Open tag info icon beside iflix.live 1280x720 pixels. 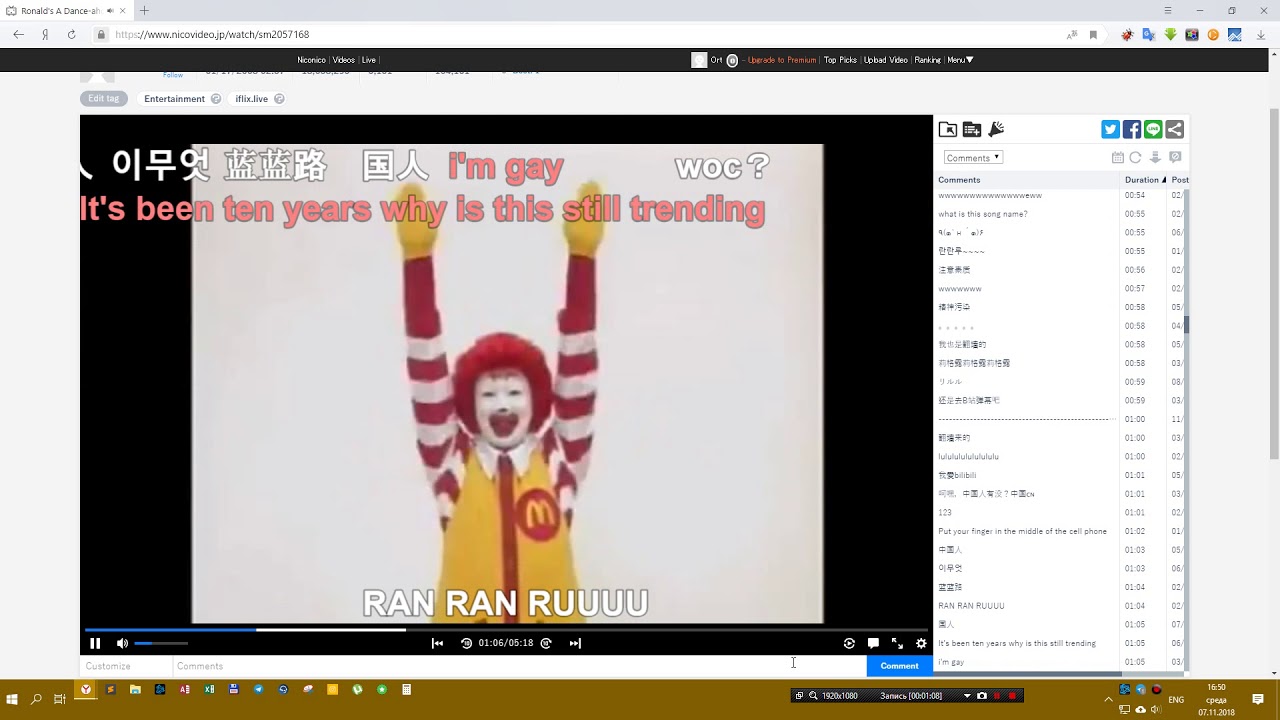click(279, 99)
